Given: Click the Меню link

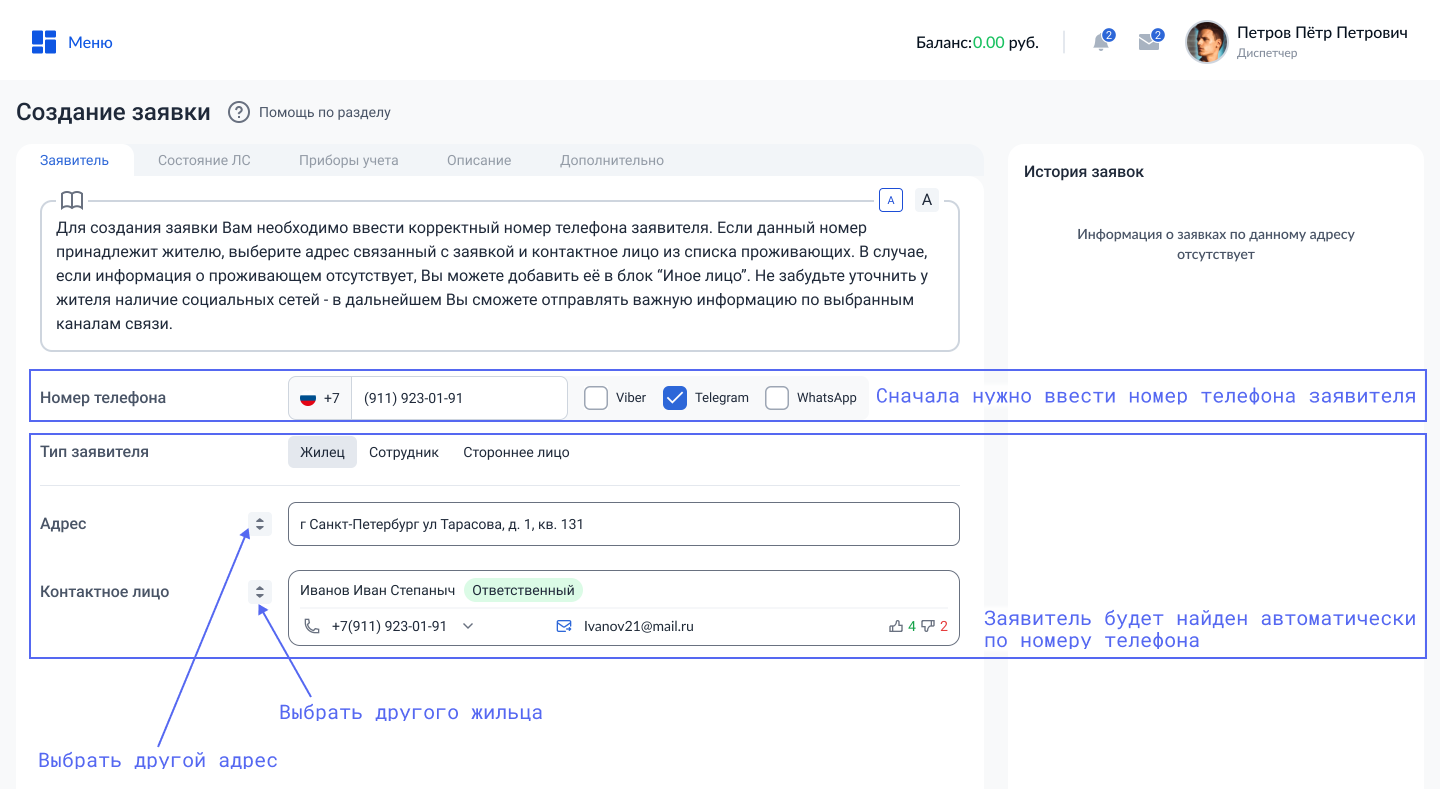Looking at the screenshot, I should 90,42.
